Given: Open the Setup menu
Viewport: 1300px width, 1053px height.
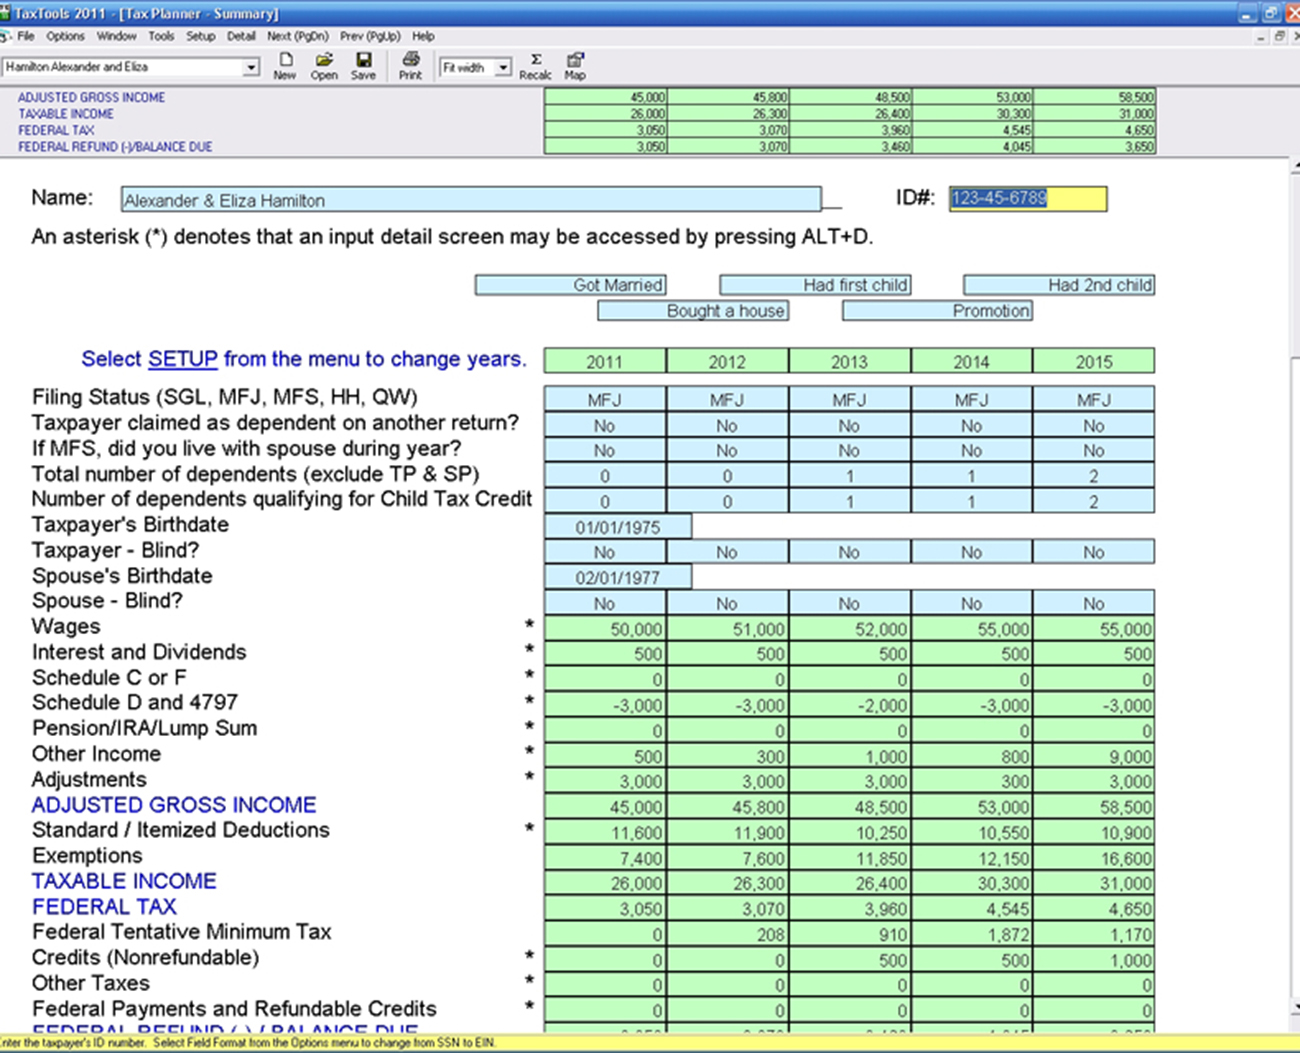Looking at the screenshot, I should point(200,36).
